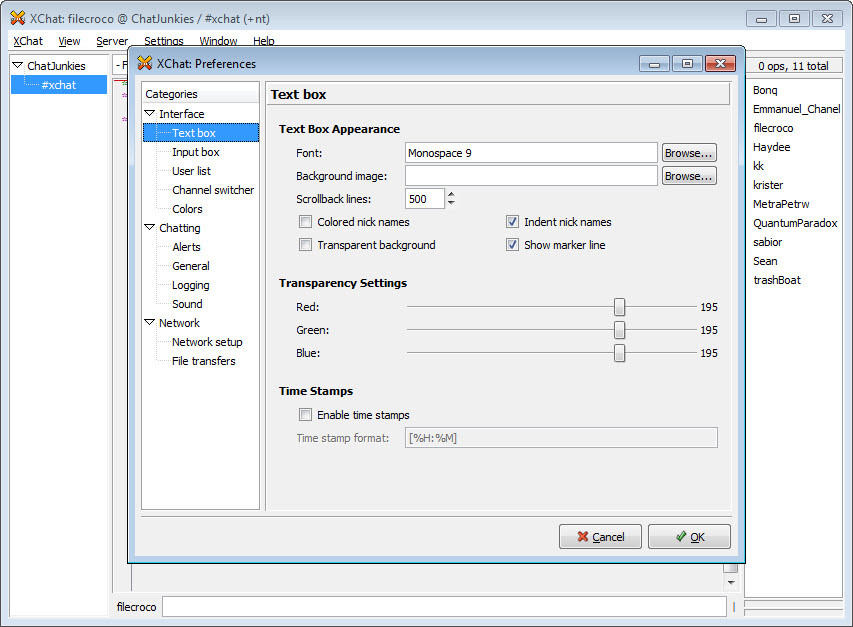
Task: Uncheck Indent nick names
Action: pos(512,222)
